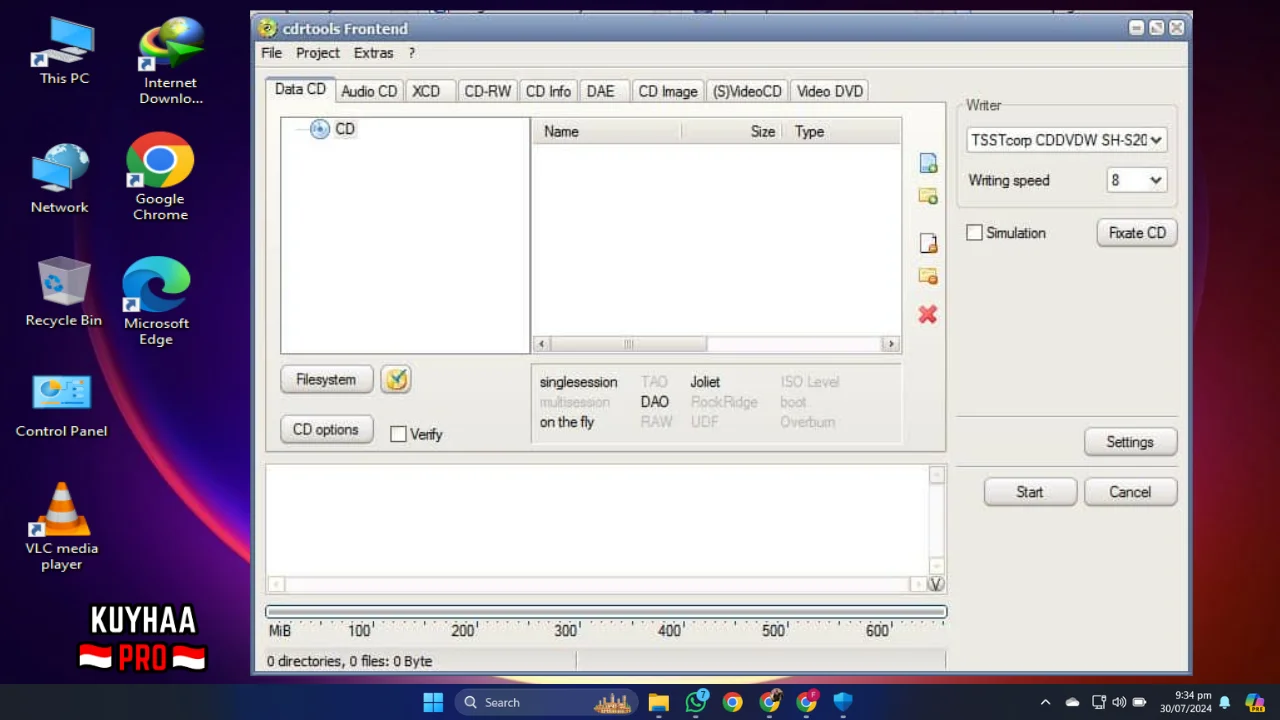Click the file list scroll right arrow
Viewport: 1280px width, 720px height.
(x=890, y=344)
